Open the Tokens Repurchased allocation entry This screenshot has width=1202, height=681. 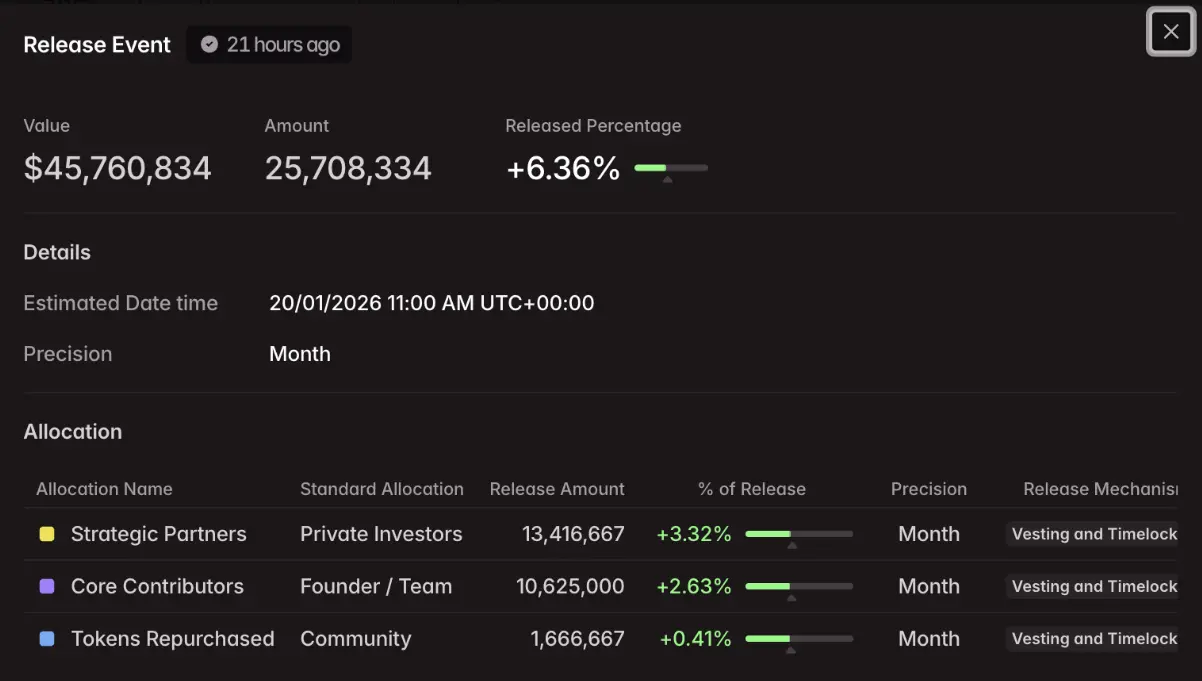pos(172,639)
